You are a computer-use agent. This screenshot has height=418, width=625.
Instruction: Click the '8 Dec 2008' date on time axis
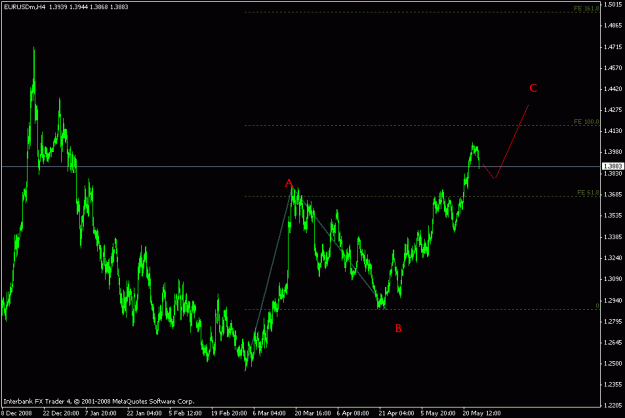(18, 413)
